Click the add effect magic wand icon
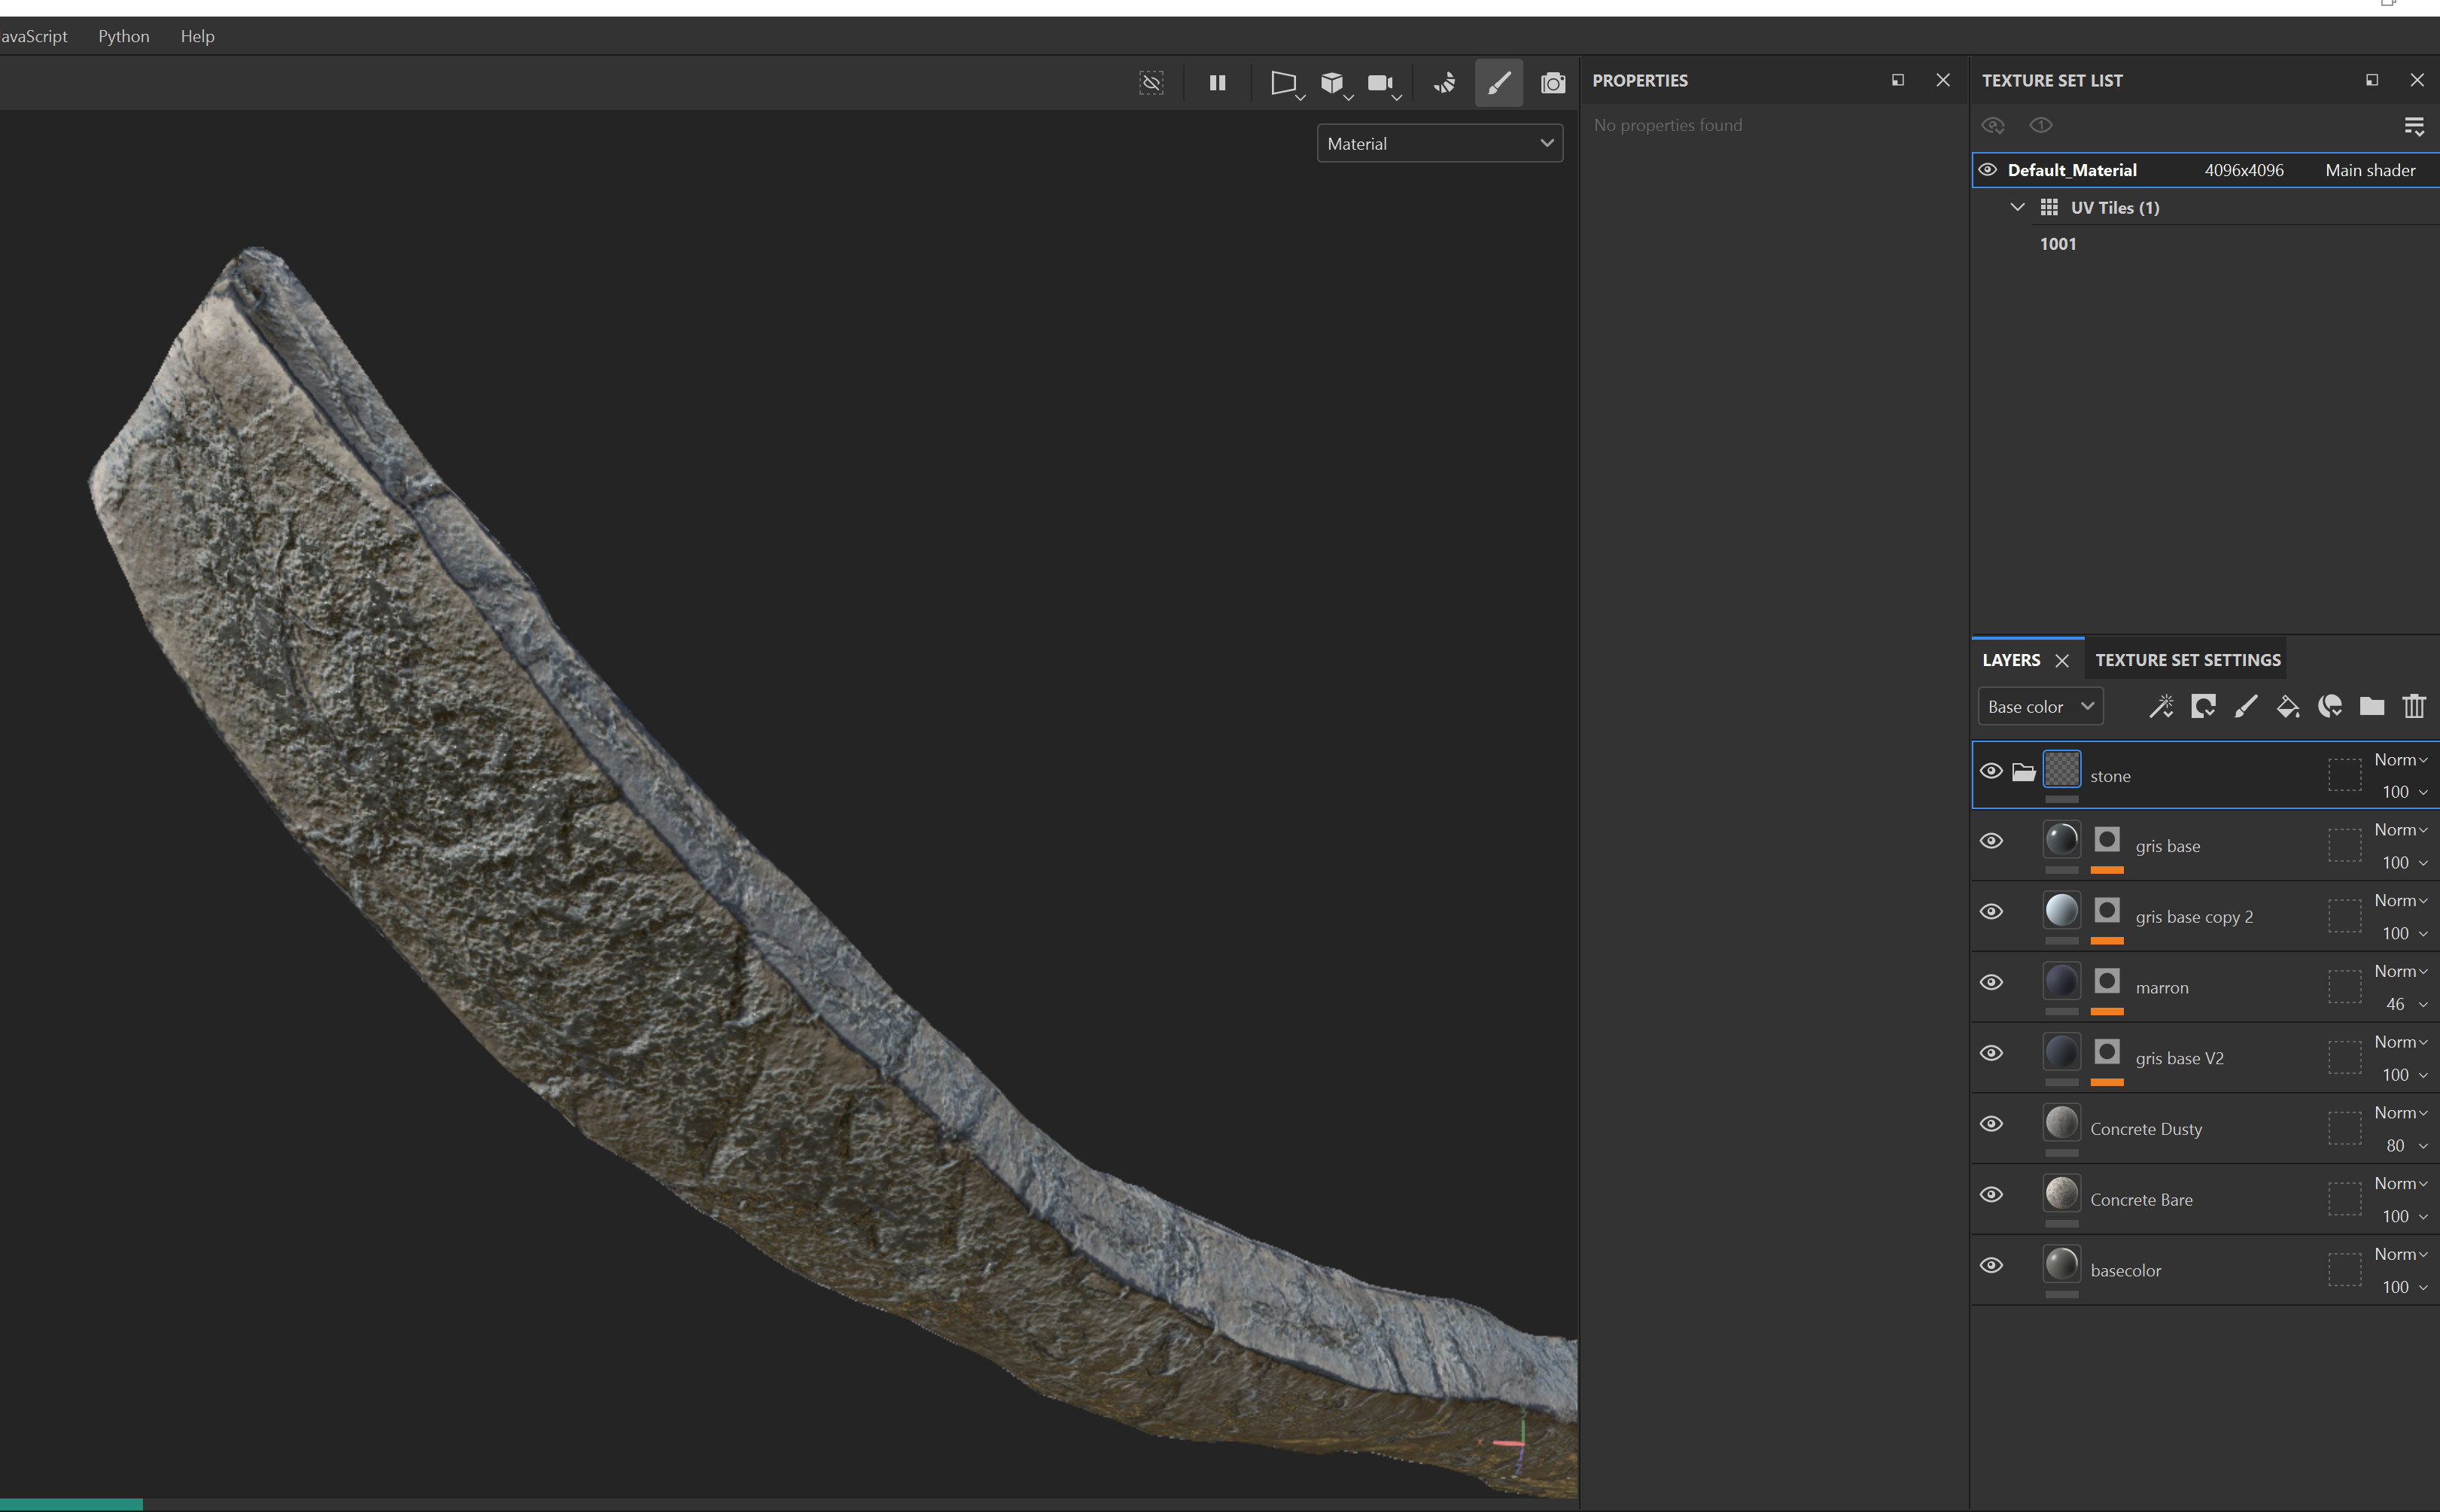 point(2161,706)
